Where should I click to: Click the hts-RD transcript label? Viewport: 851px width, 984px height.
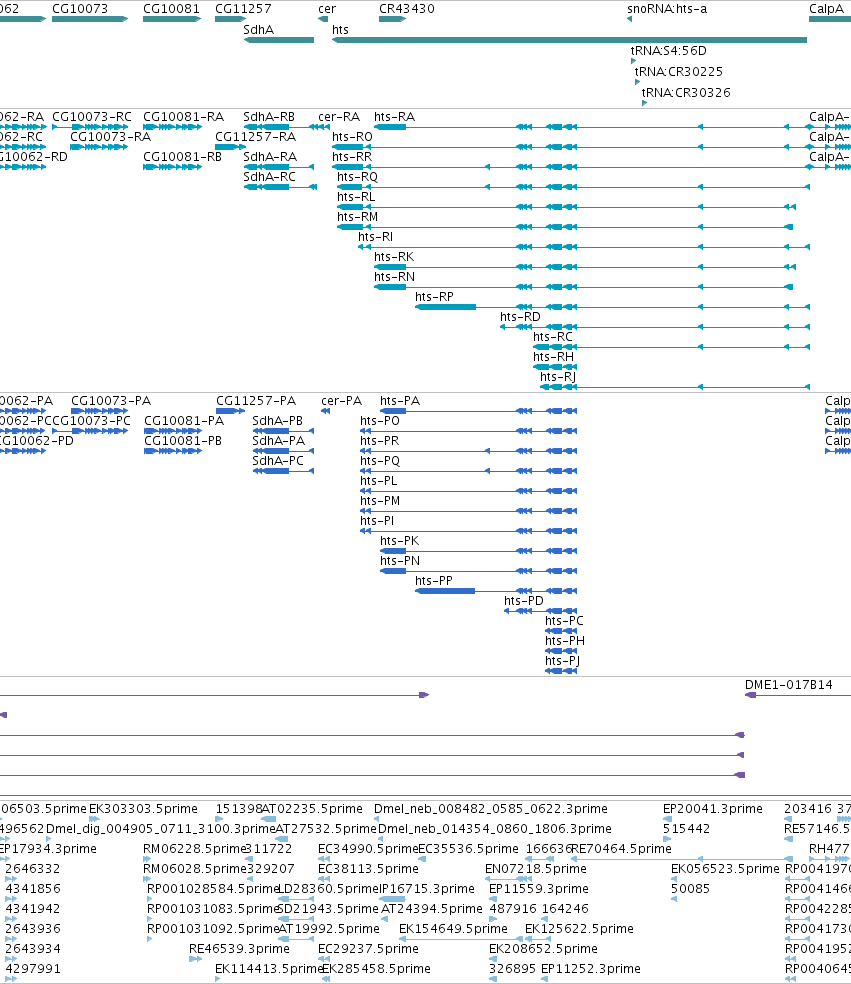pyautogui.click(x=520, y=318)
